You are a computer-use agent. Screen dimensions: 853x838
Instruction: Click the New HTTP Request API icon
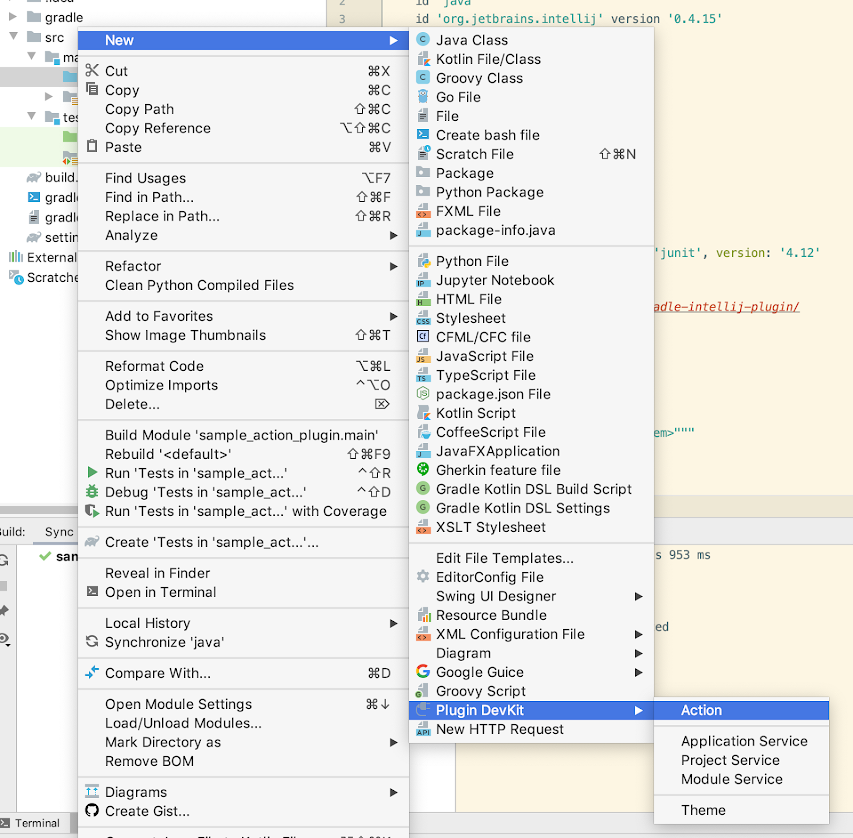click(423, 729)
